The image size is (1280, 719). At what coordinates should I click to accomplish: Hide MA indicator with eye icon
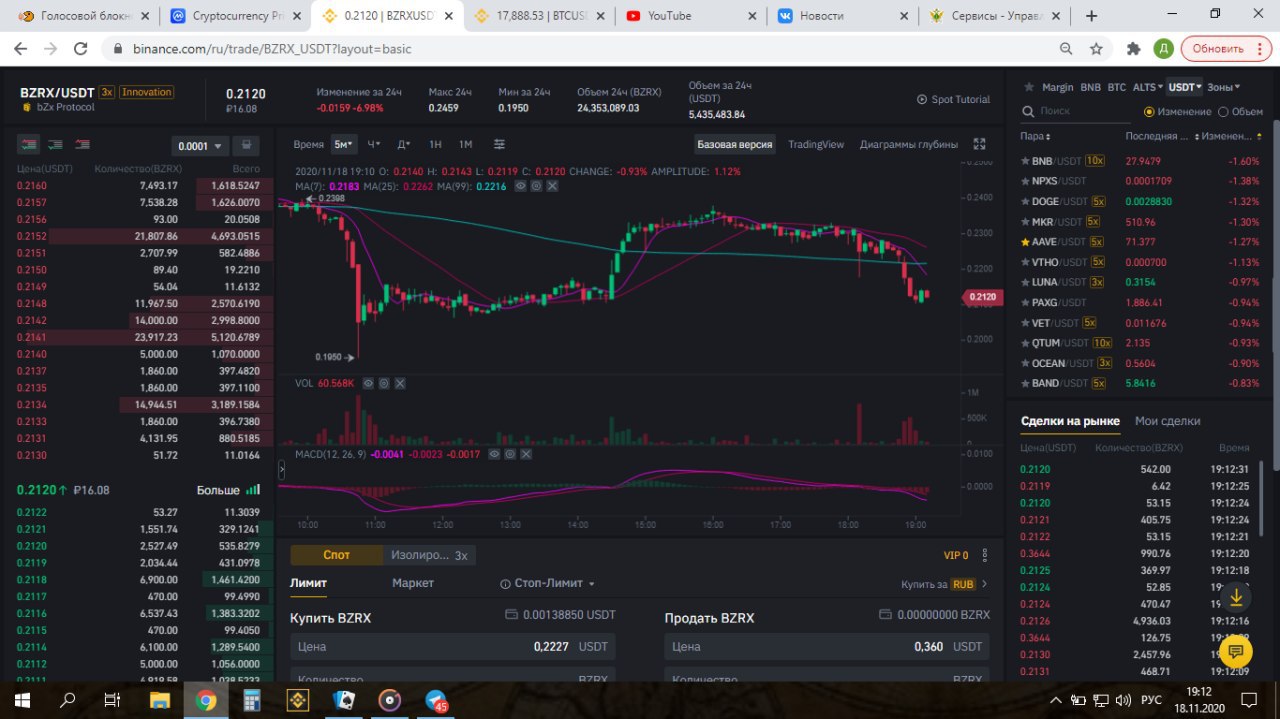pyautogui.click(x=520, y=186)
